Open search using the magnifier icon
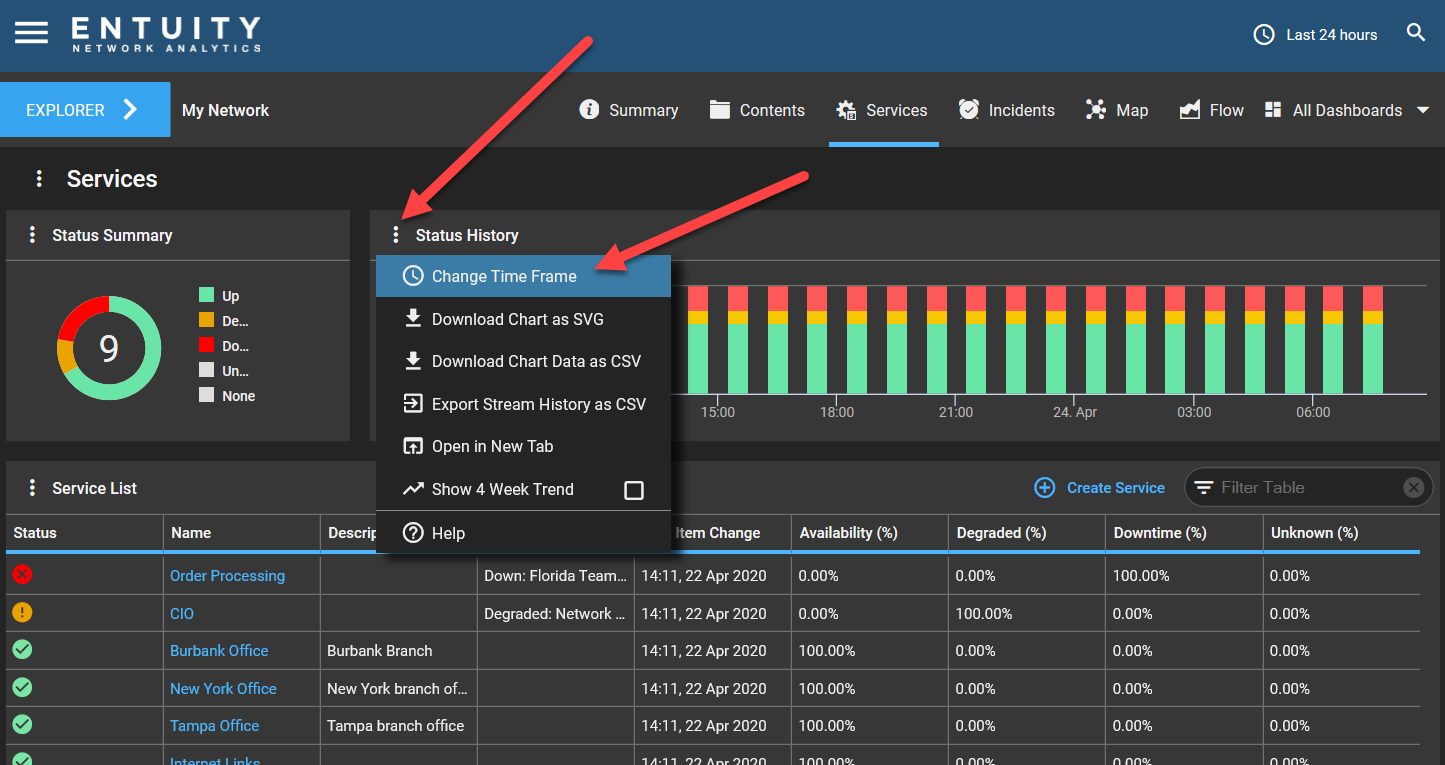Screen dimensions: 1445x765 [1416, 31]
